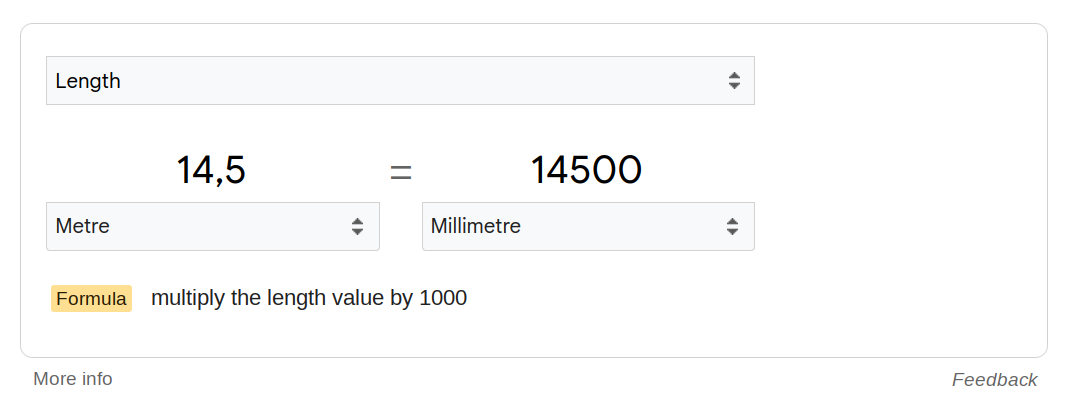The height and width of the screenshot is (405, 1071).
Task: Click the number 1000 in the formula
Action: click(443, 298)
